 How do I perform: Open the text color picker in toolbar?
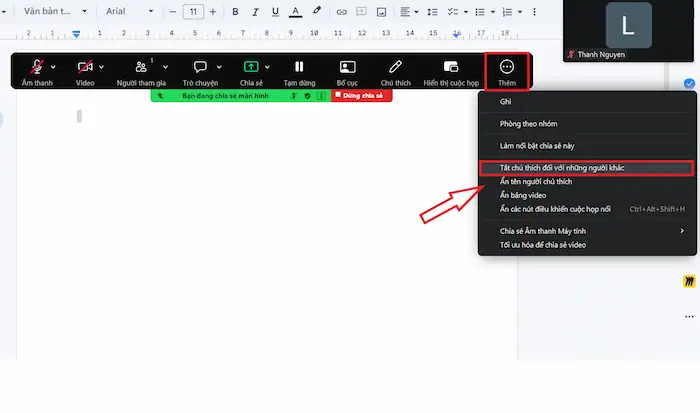coord(295,12)
